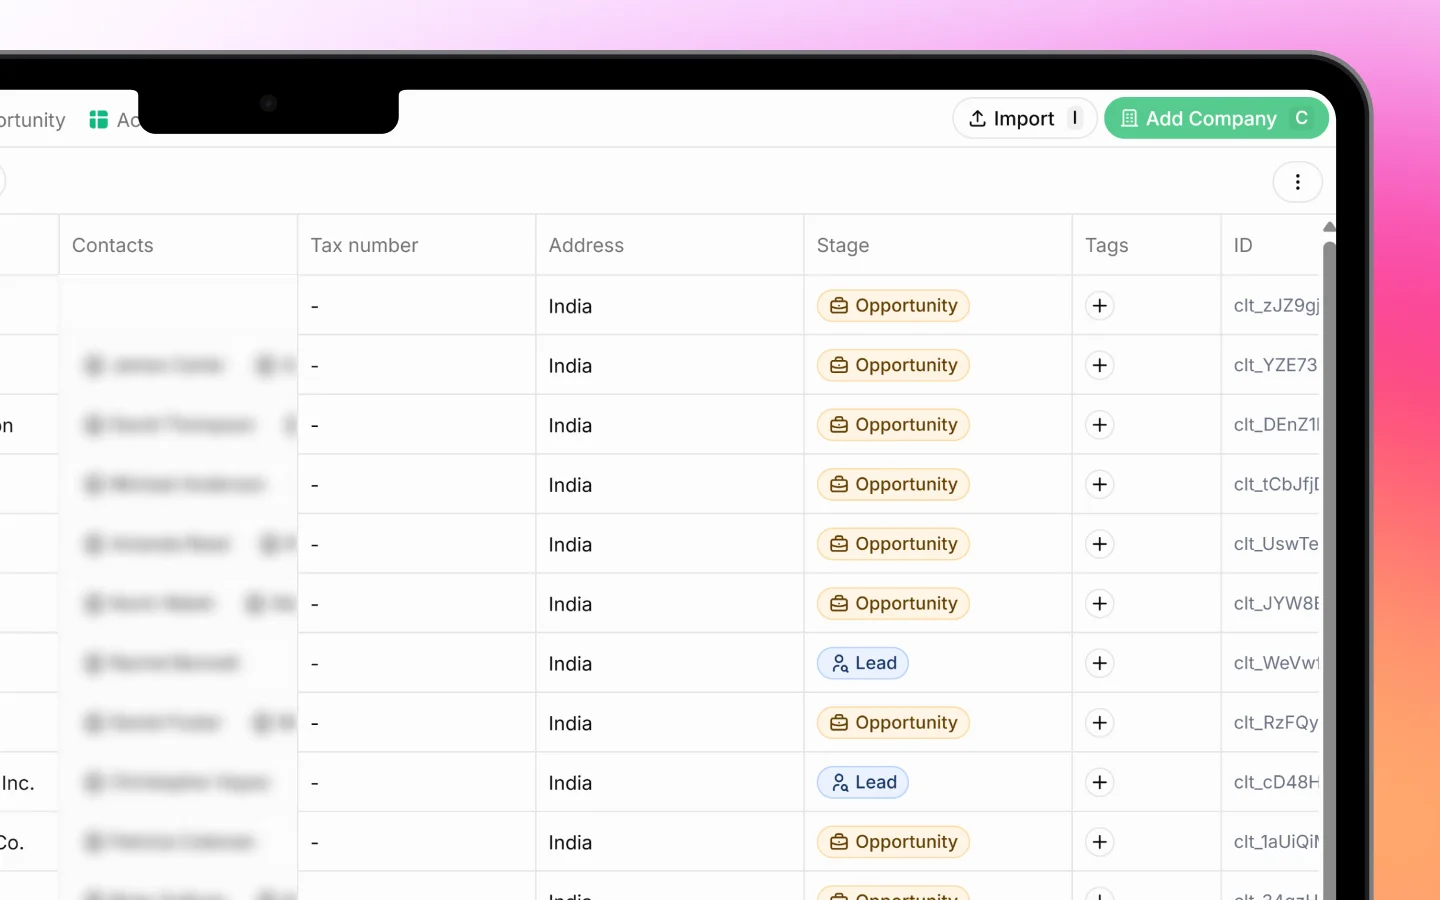Click the ID cell clt_UswTe
The width and height of the screenshot is (1440, 900).
pos(1276,544)
